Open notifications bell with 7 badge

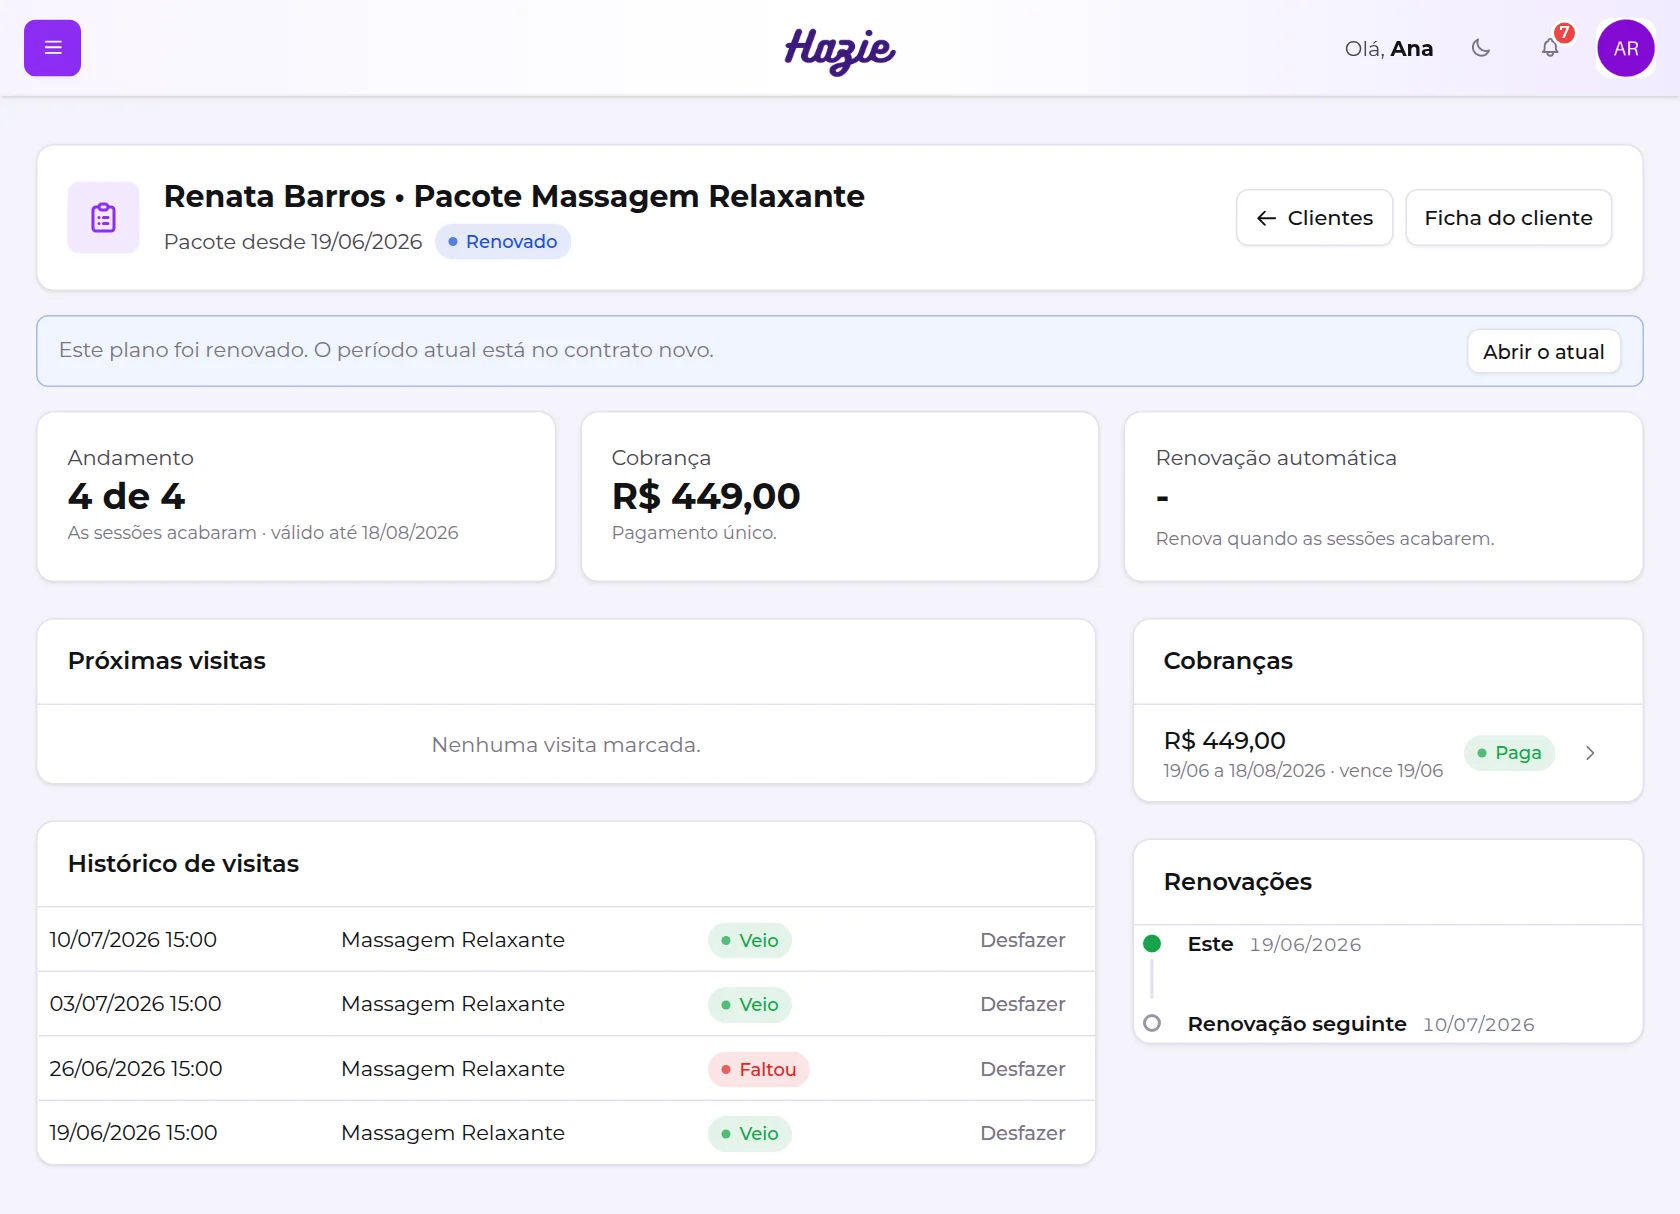pyautogui.click(x=1550, y=48)
